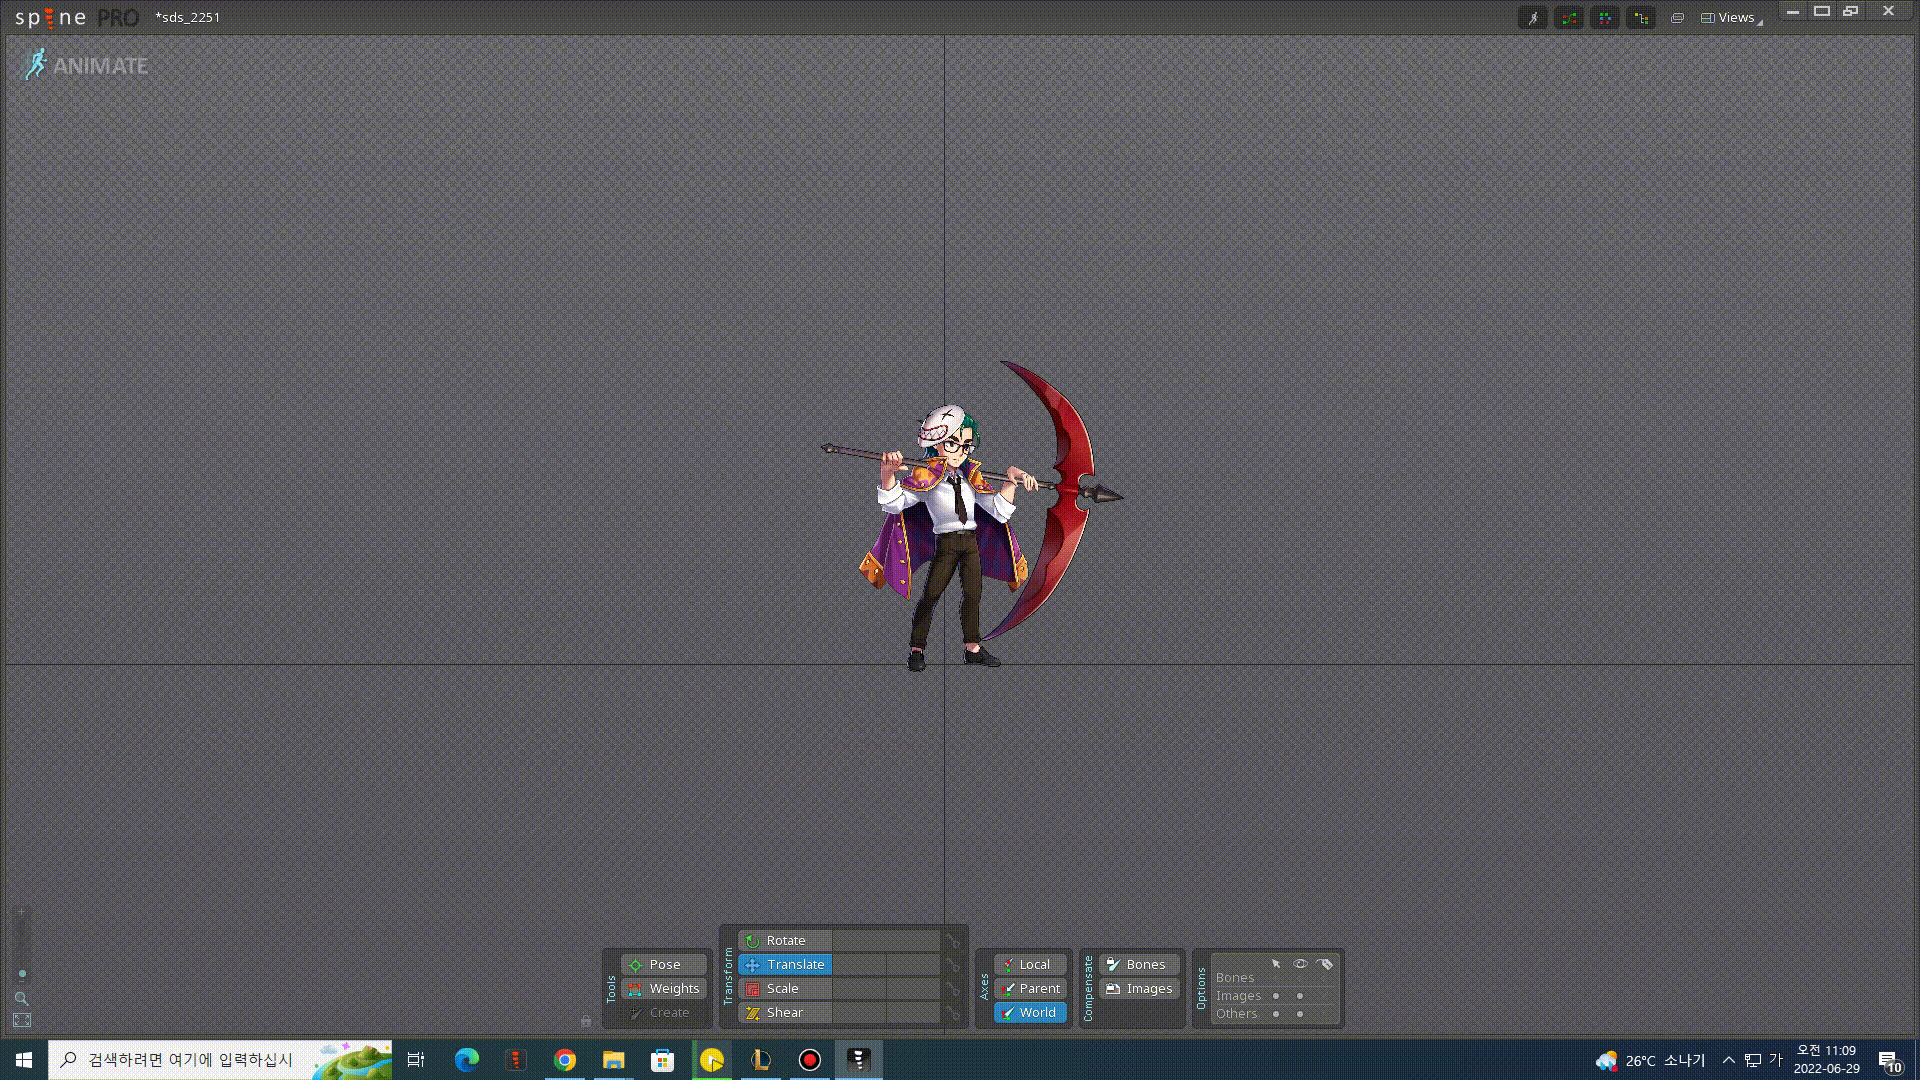This screenshot has width=1920, height=1080.
Task: Open the Dopesheet dots icon in title bar
Action: click(x=1604, y=18)
